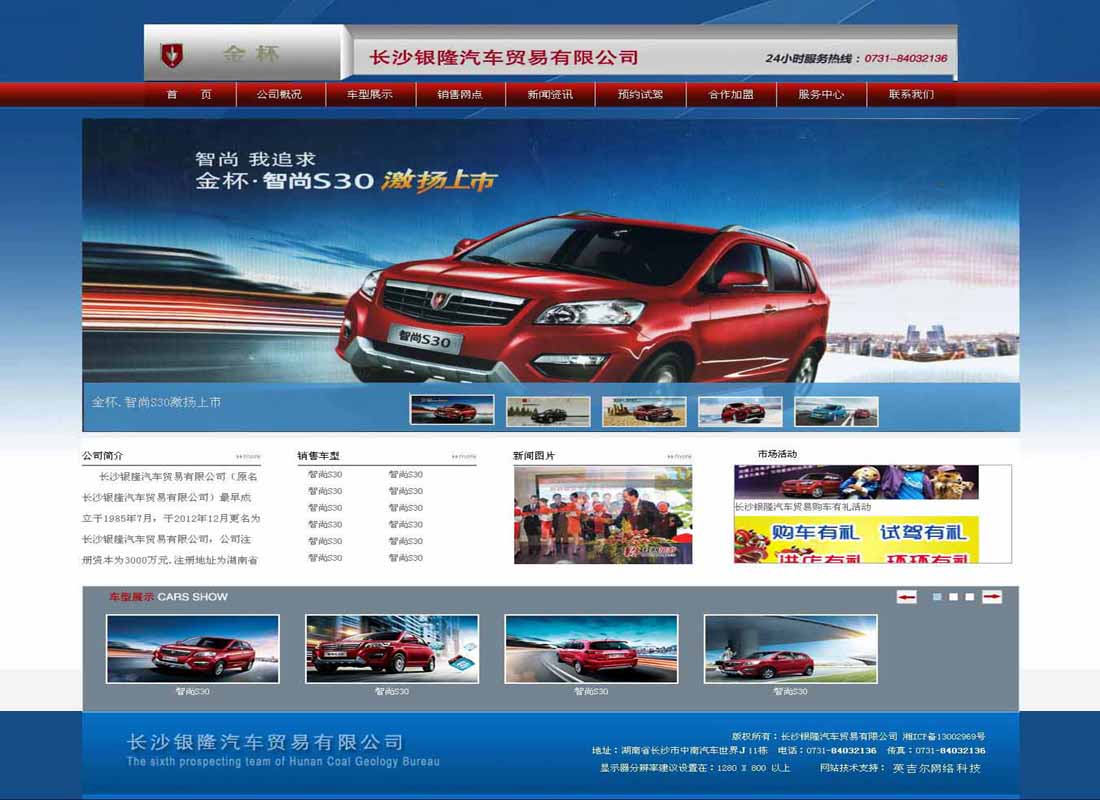
Task: Select banner thumbnail with blue car
Action: point(836,411)
